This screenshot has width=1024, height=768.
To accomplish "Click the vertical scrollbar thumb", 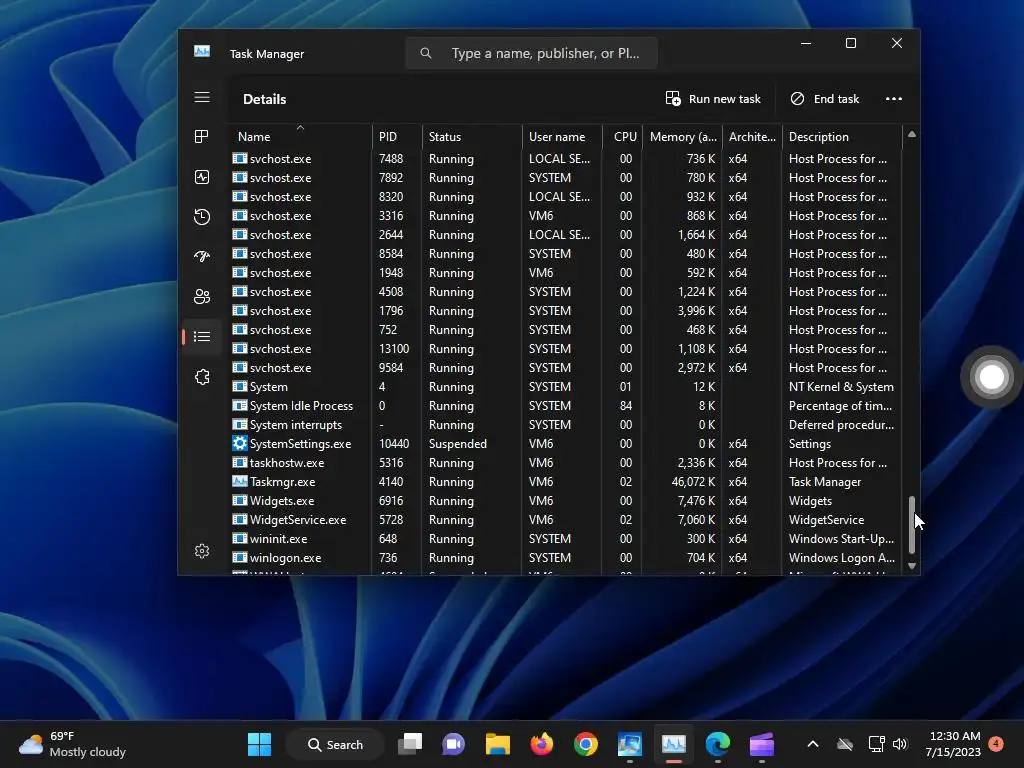I will coord(912,525).
